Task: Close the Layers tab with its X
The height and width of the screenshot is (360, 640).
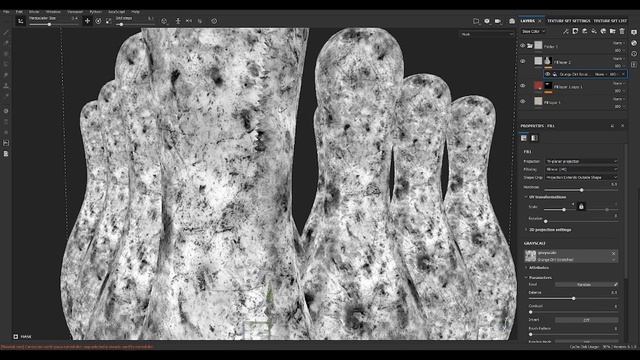Action: point(540,20)
